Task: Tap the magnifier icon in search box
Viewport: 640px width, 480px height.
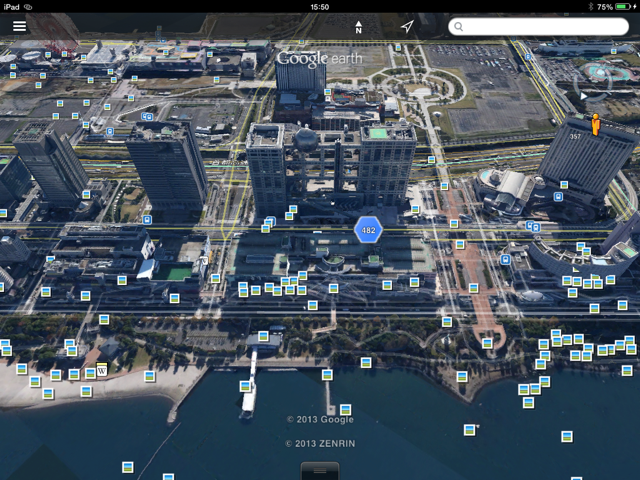Action: point(459,27)
